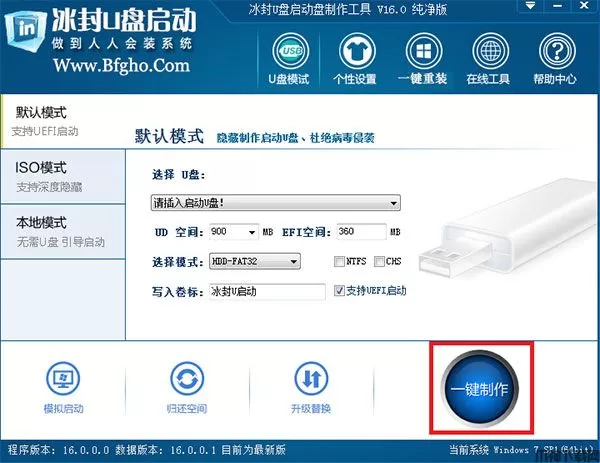Open the U盘模式 USB icon
This screenshot has width=600, height=463.
tap(290, 51)
